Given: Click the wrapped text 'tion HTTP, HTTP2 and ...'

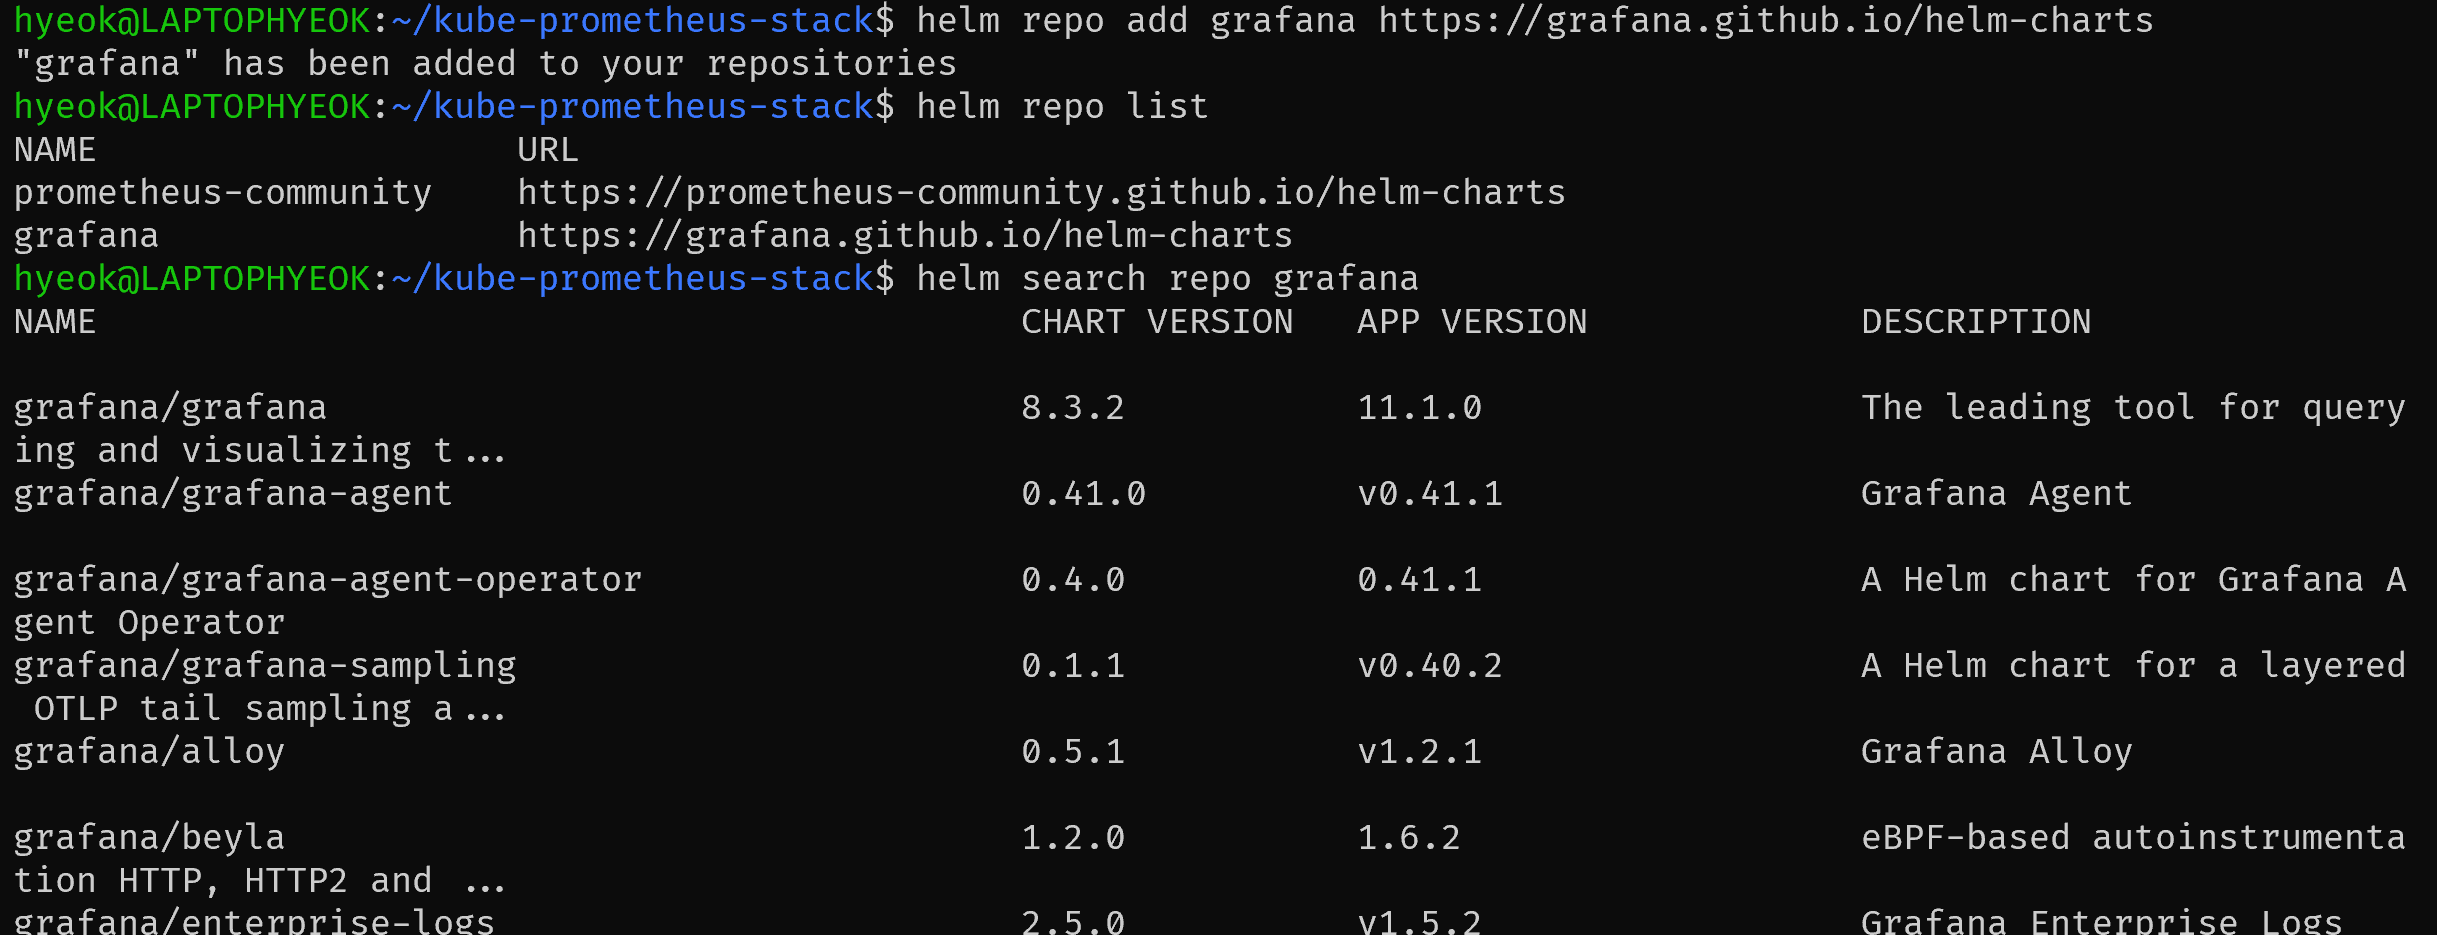Looking at the screenshot, I should 259,881.
